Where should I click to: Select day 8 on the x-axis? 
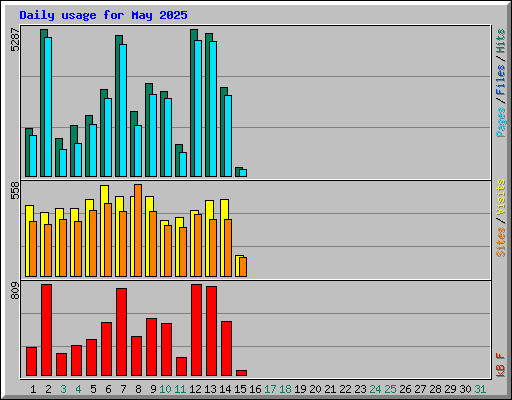138,389
